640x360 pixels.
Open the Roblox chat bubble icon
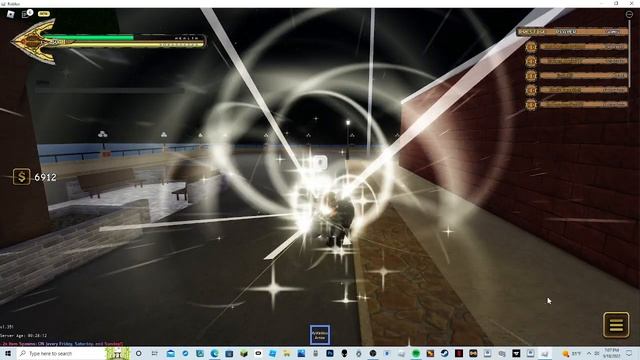(x=26, y=14)
